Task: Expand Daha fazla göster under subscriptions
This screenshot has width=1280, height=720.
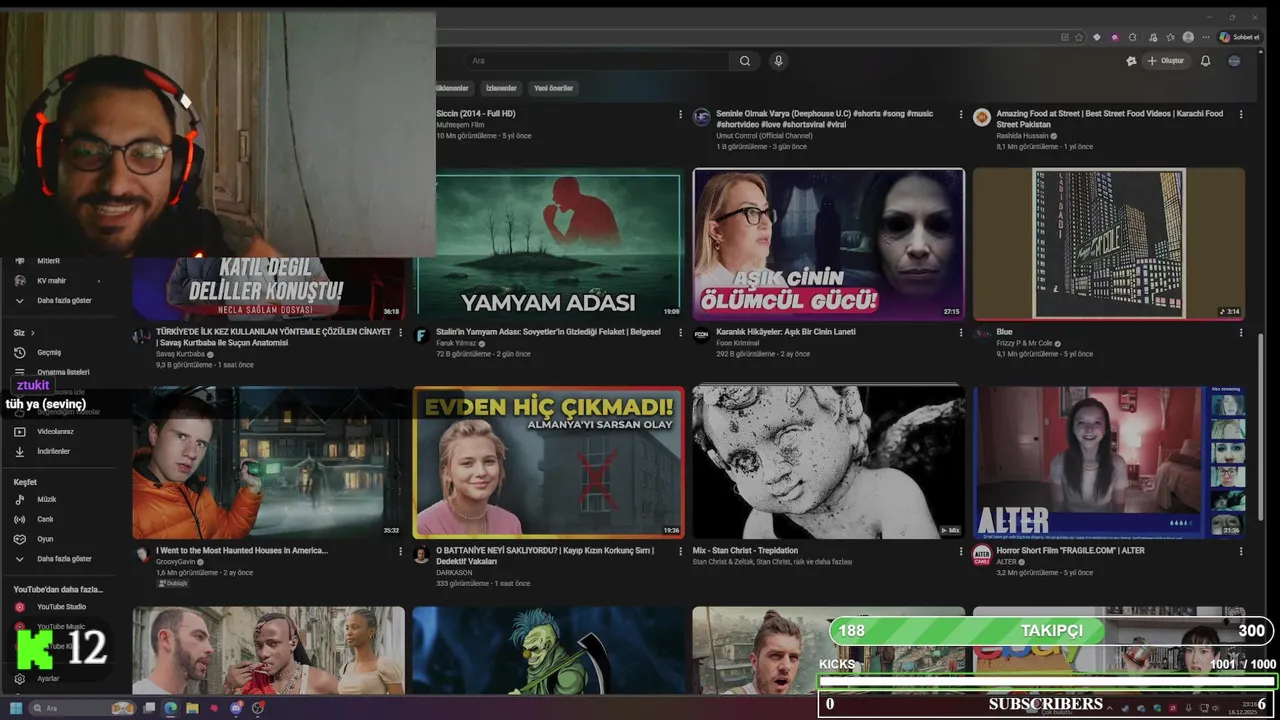Action: pyautogui.click(x=63, y=300)
